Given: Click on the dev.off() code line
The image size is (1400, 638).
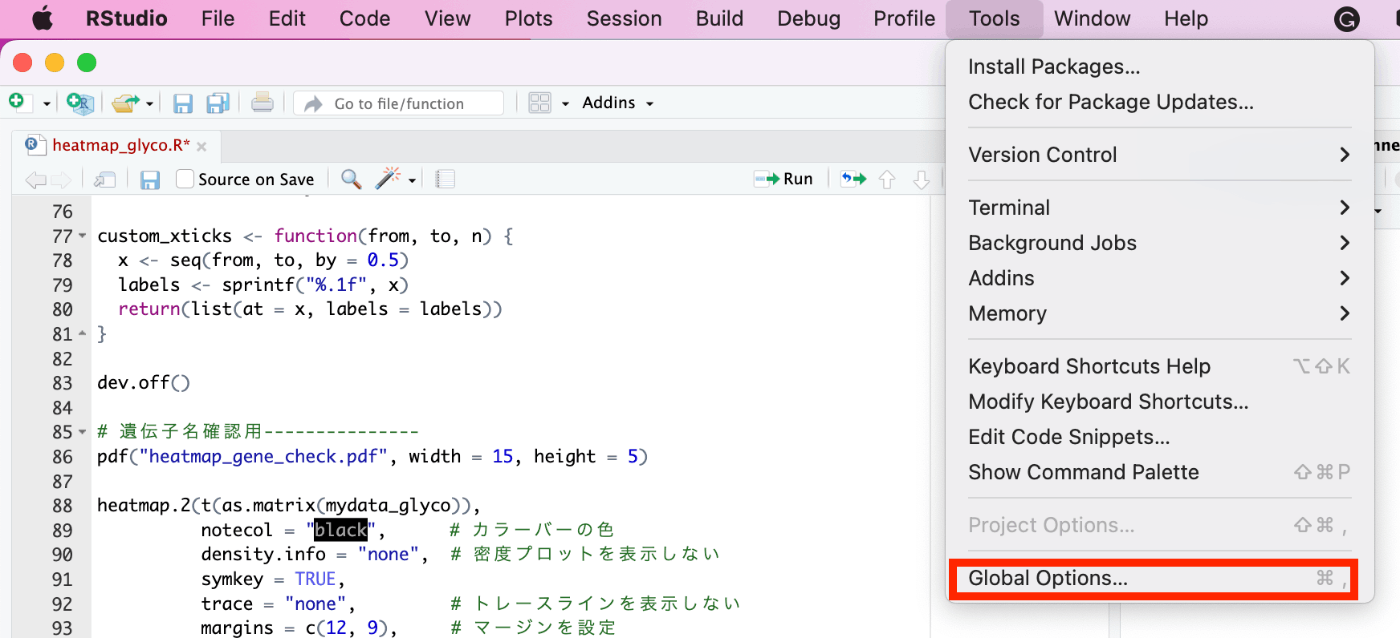Looking at the screenshot, I should (x=143, y=383).
